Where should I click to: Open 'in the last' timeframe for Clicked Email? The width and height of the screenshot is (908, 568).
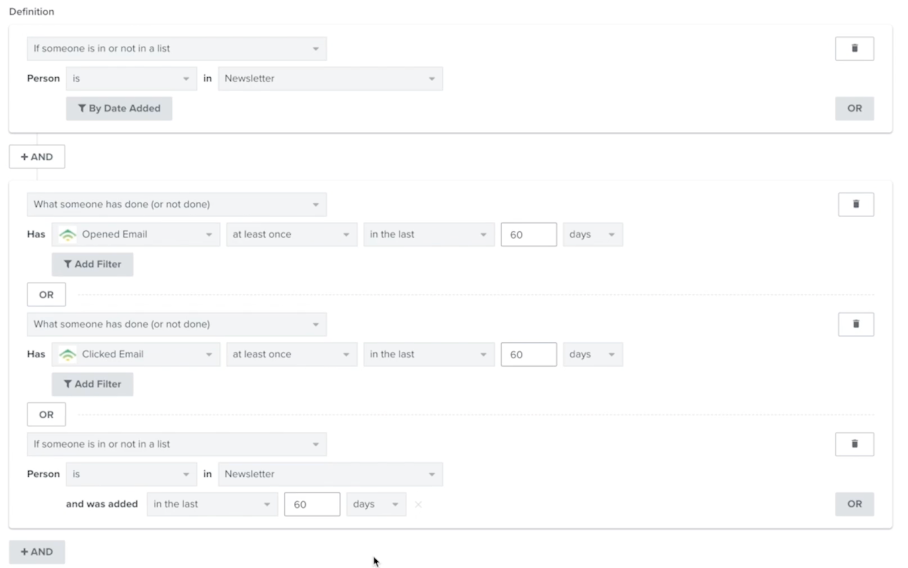coord(428,354)
